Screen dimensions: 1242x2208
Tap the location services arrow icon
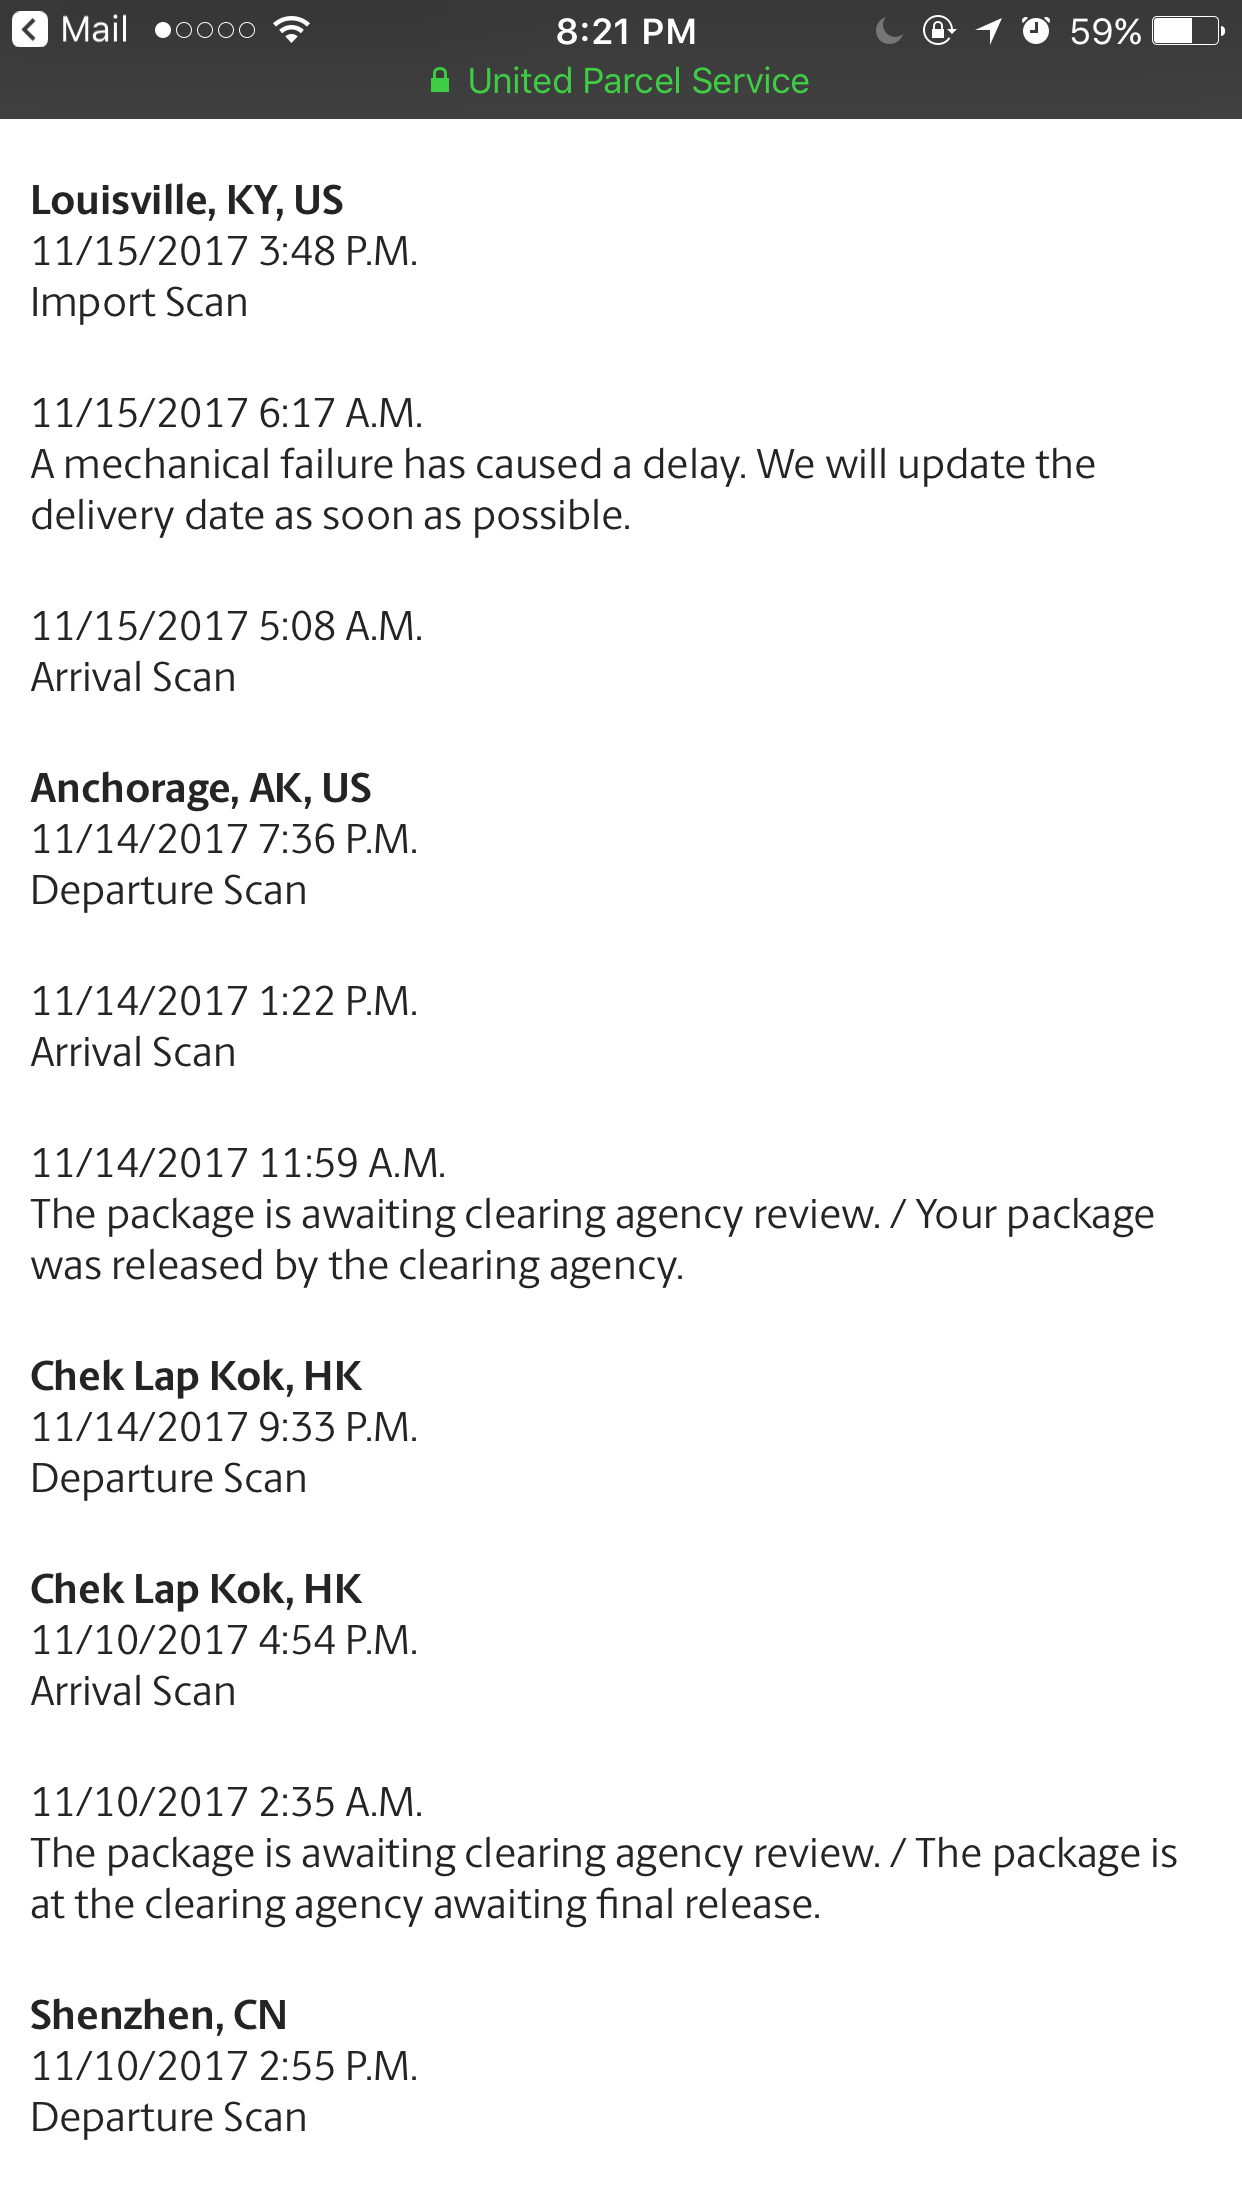tap(989, 31)
